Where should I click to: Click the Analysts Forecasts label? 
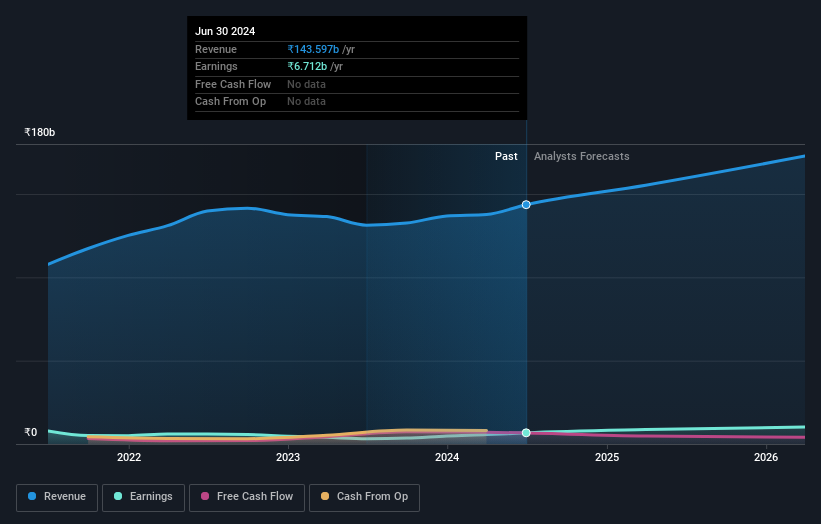point(582,157)
